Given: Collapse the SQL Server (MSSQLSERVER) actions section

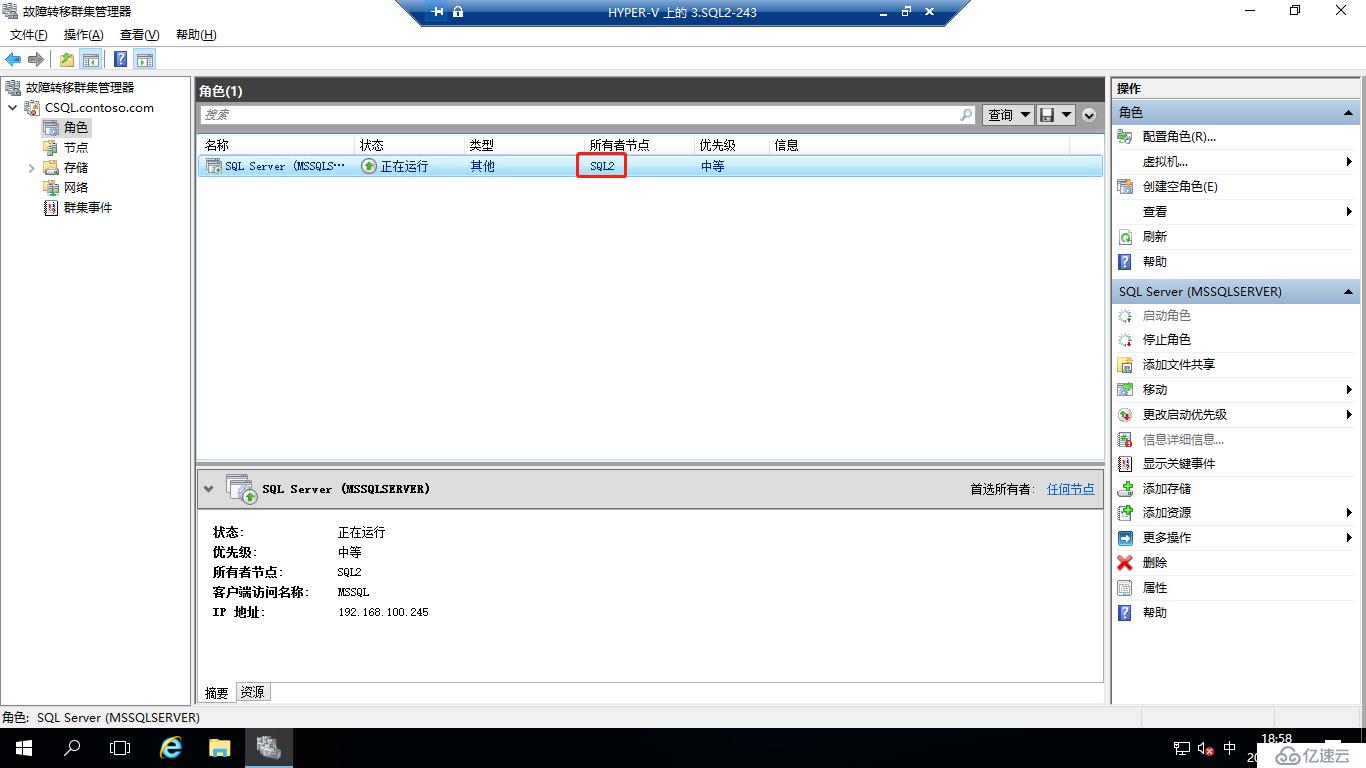Looking at the screenshot, I should tap(1348, 292).
